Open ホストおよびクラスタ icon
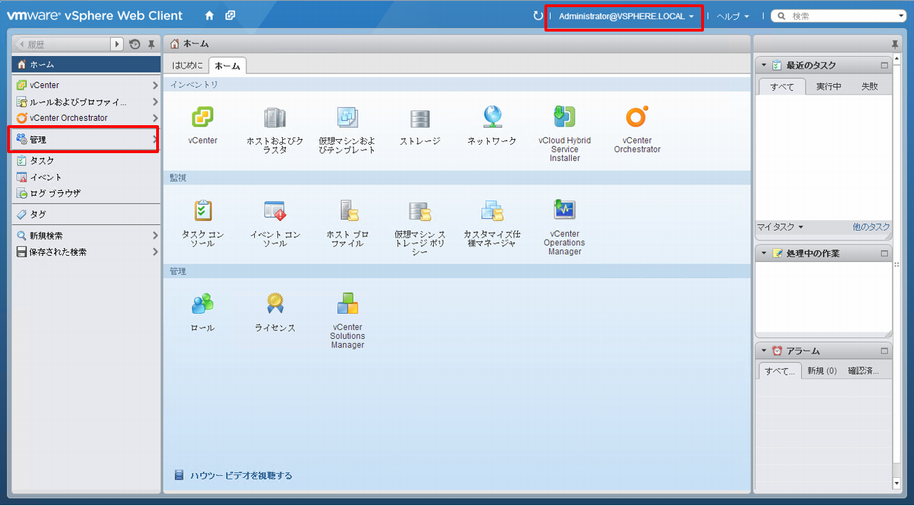The image size is (914, 506). click(275, 118)
